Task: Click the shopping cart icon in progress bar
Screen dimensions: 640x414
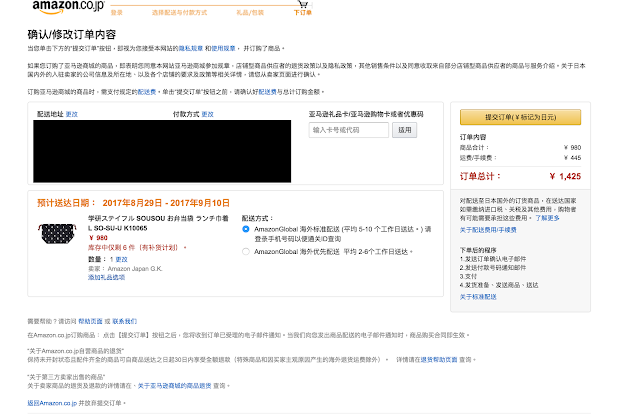Action: click(x=303, y=4)
